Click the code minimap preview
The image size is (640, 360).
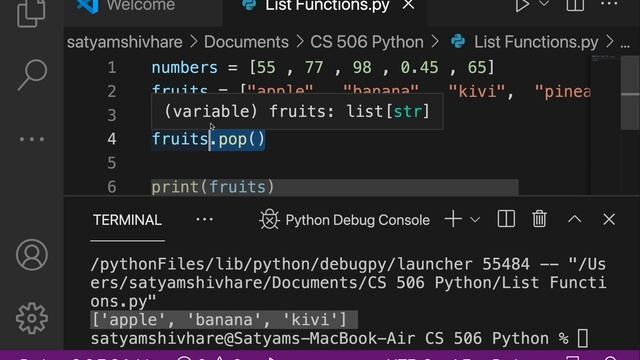(x=605, y=59)
